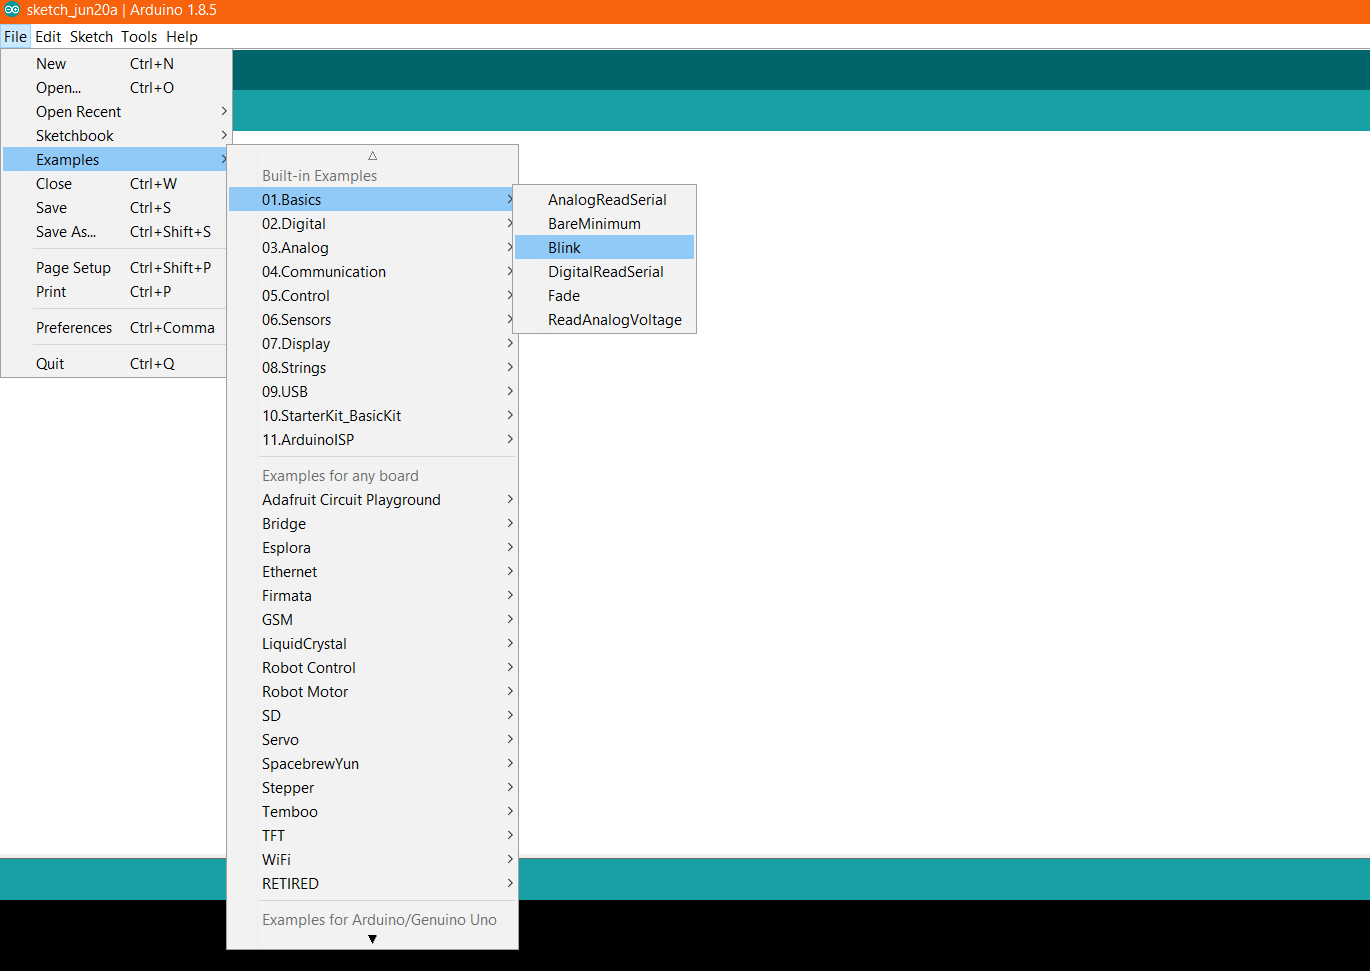Click Print menu item
Image resolution: width=1370 pixels, height=971 pixels.
(116, 292)
